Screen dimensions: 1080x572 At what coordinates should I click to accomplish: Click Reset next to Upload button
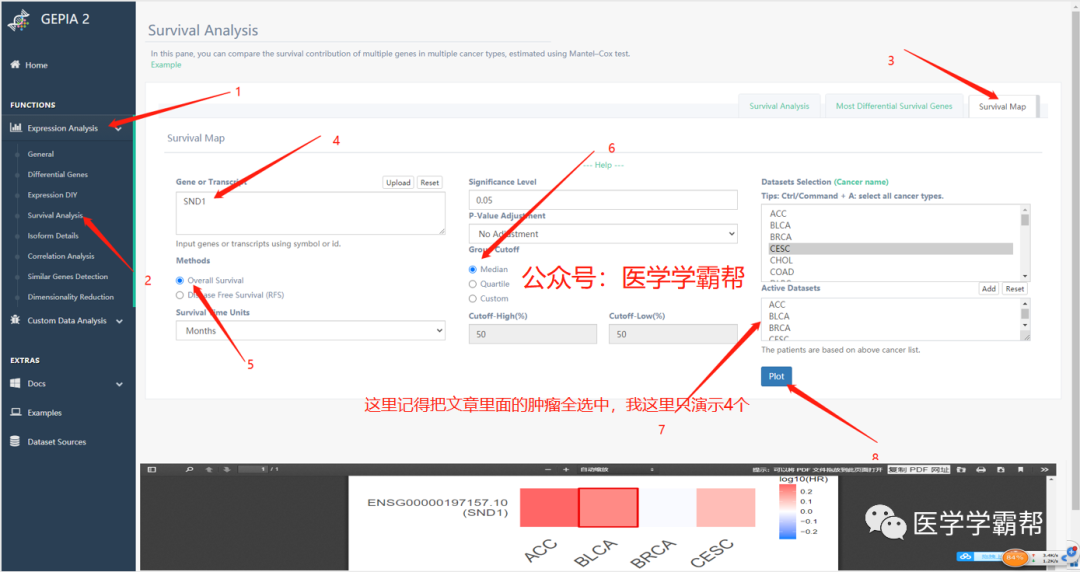coord(430,183)
